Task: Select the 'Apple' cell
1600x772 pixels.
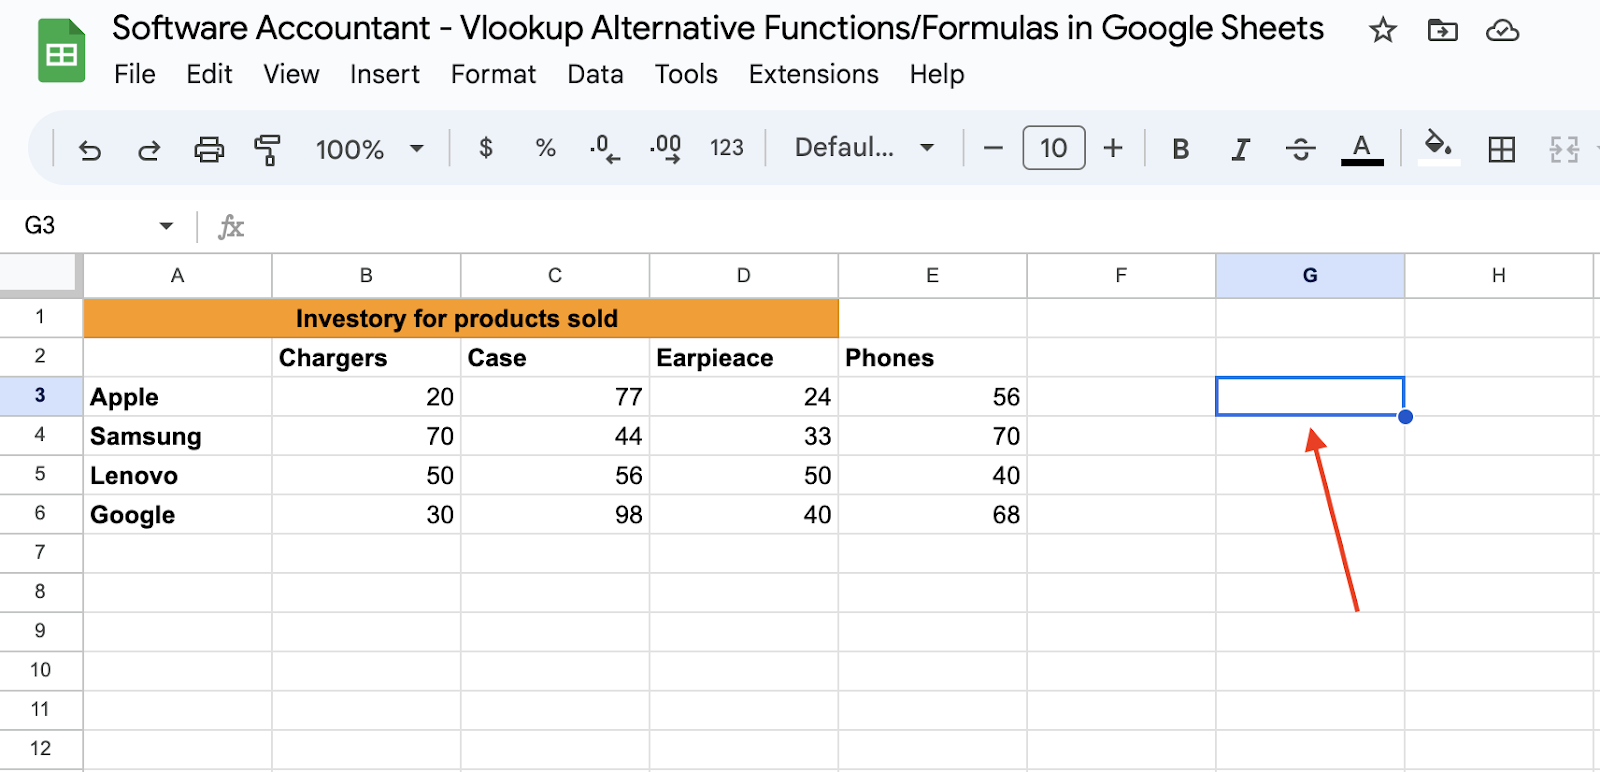Action: tap(177, 396)
